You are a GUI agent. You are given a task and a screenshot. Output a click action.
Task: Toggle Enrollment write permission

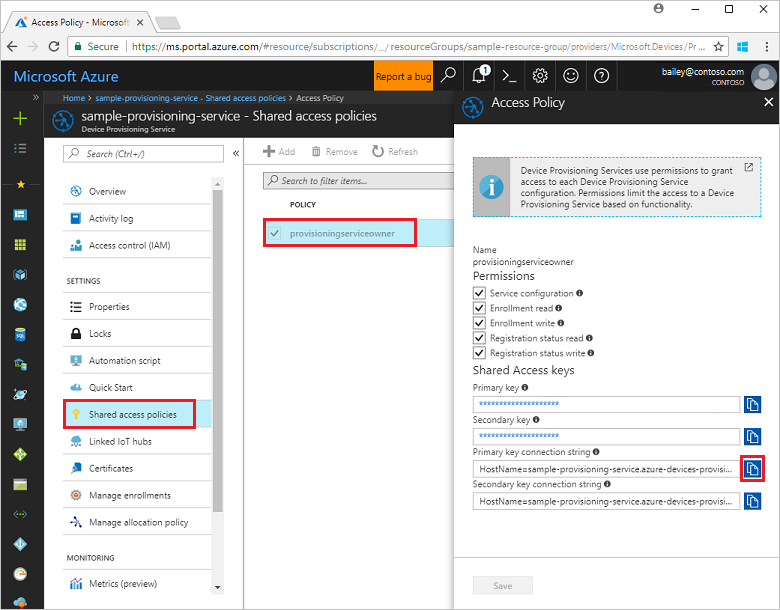coord(479,323)
